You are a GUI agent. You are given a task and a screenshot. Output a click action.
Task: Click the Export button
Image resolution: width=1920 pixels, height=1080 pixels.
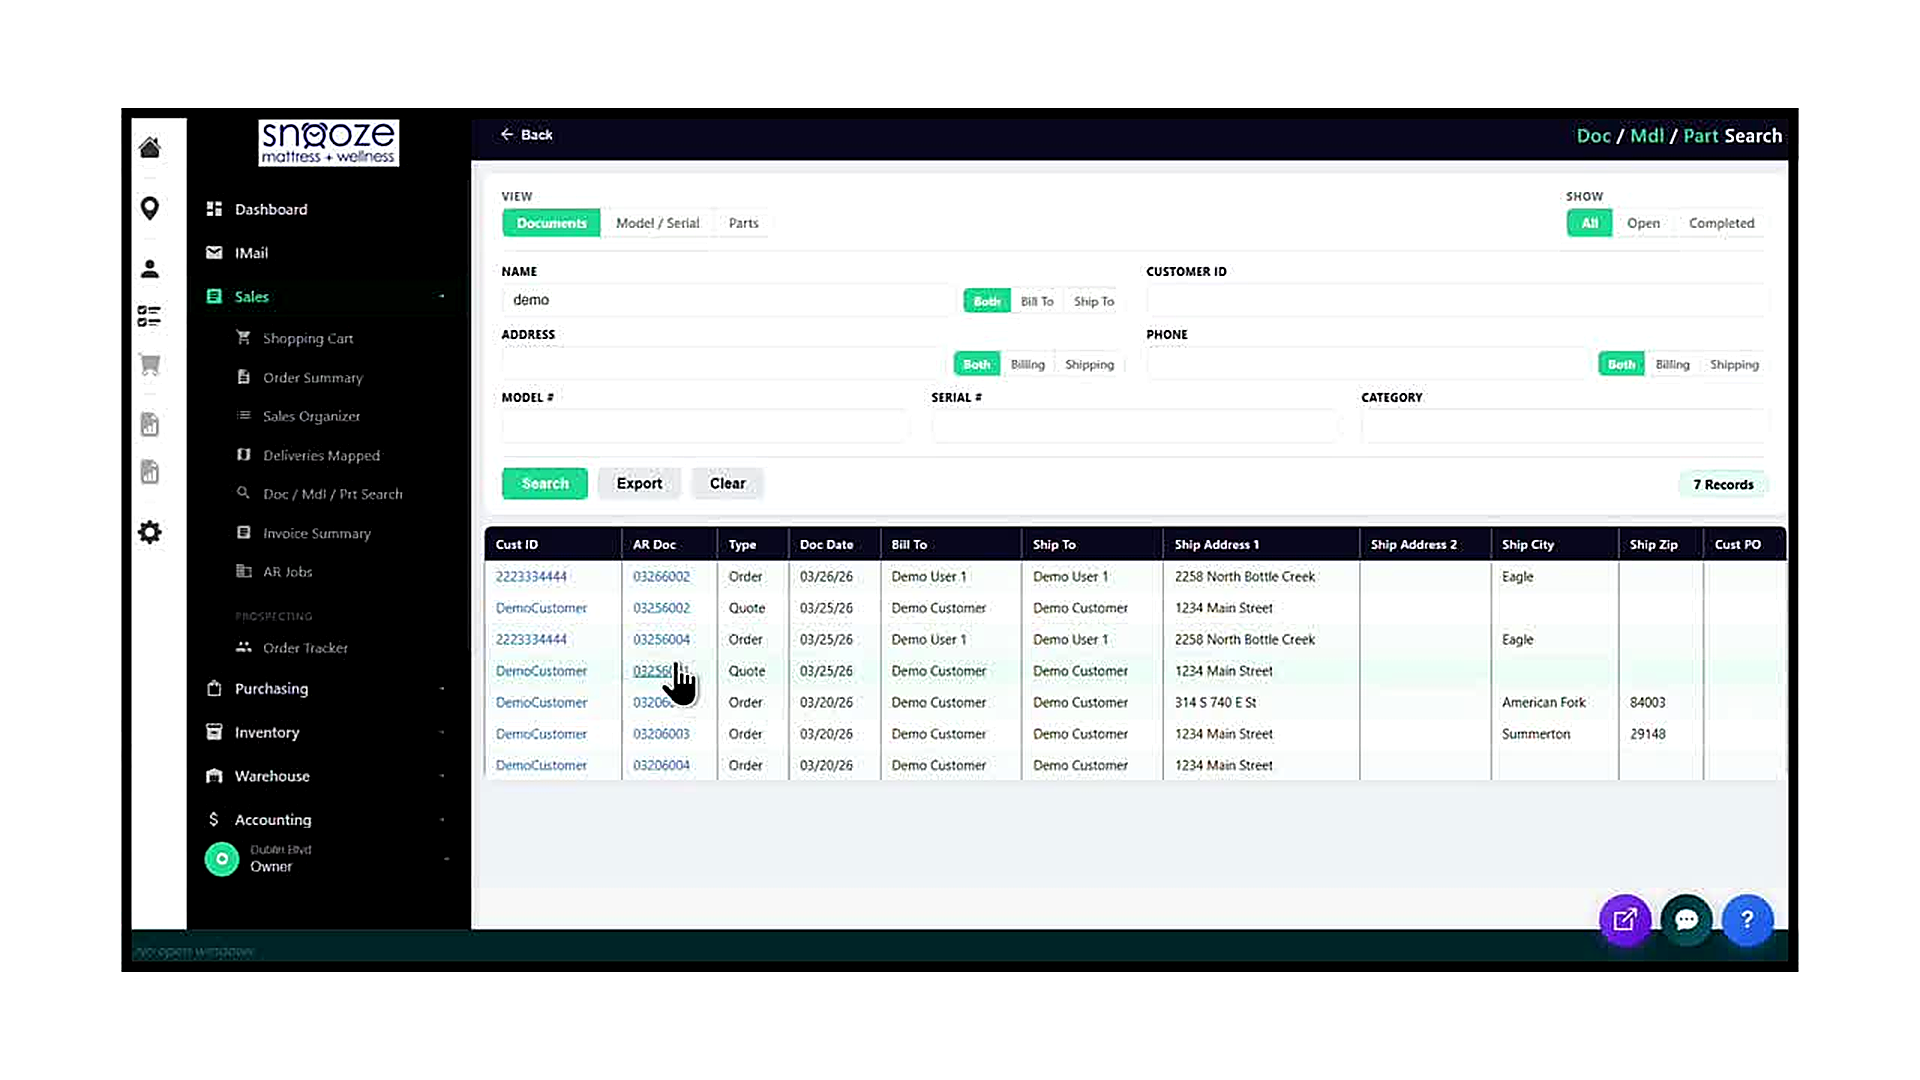(x=639, y=483)
